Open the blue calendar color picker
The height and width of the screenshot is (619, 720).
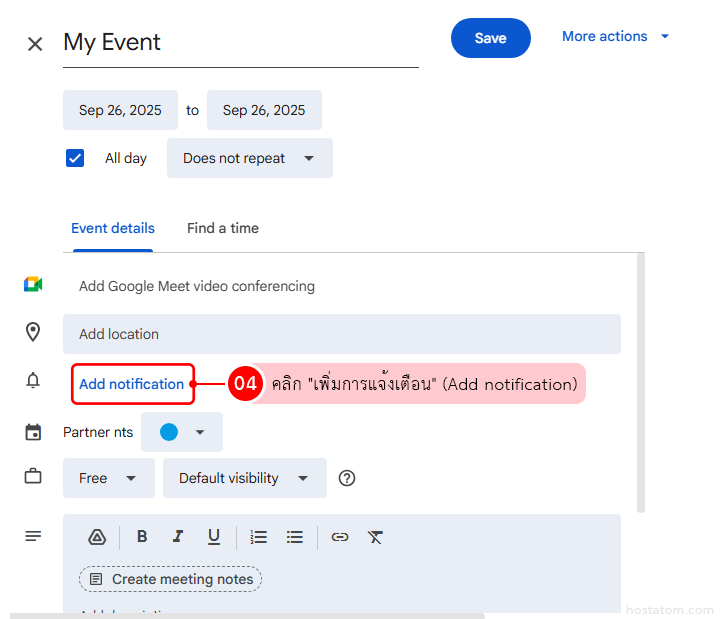click(x=182, y=432)
